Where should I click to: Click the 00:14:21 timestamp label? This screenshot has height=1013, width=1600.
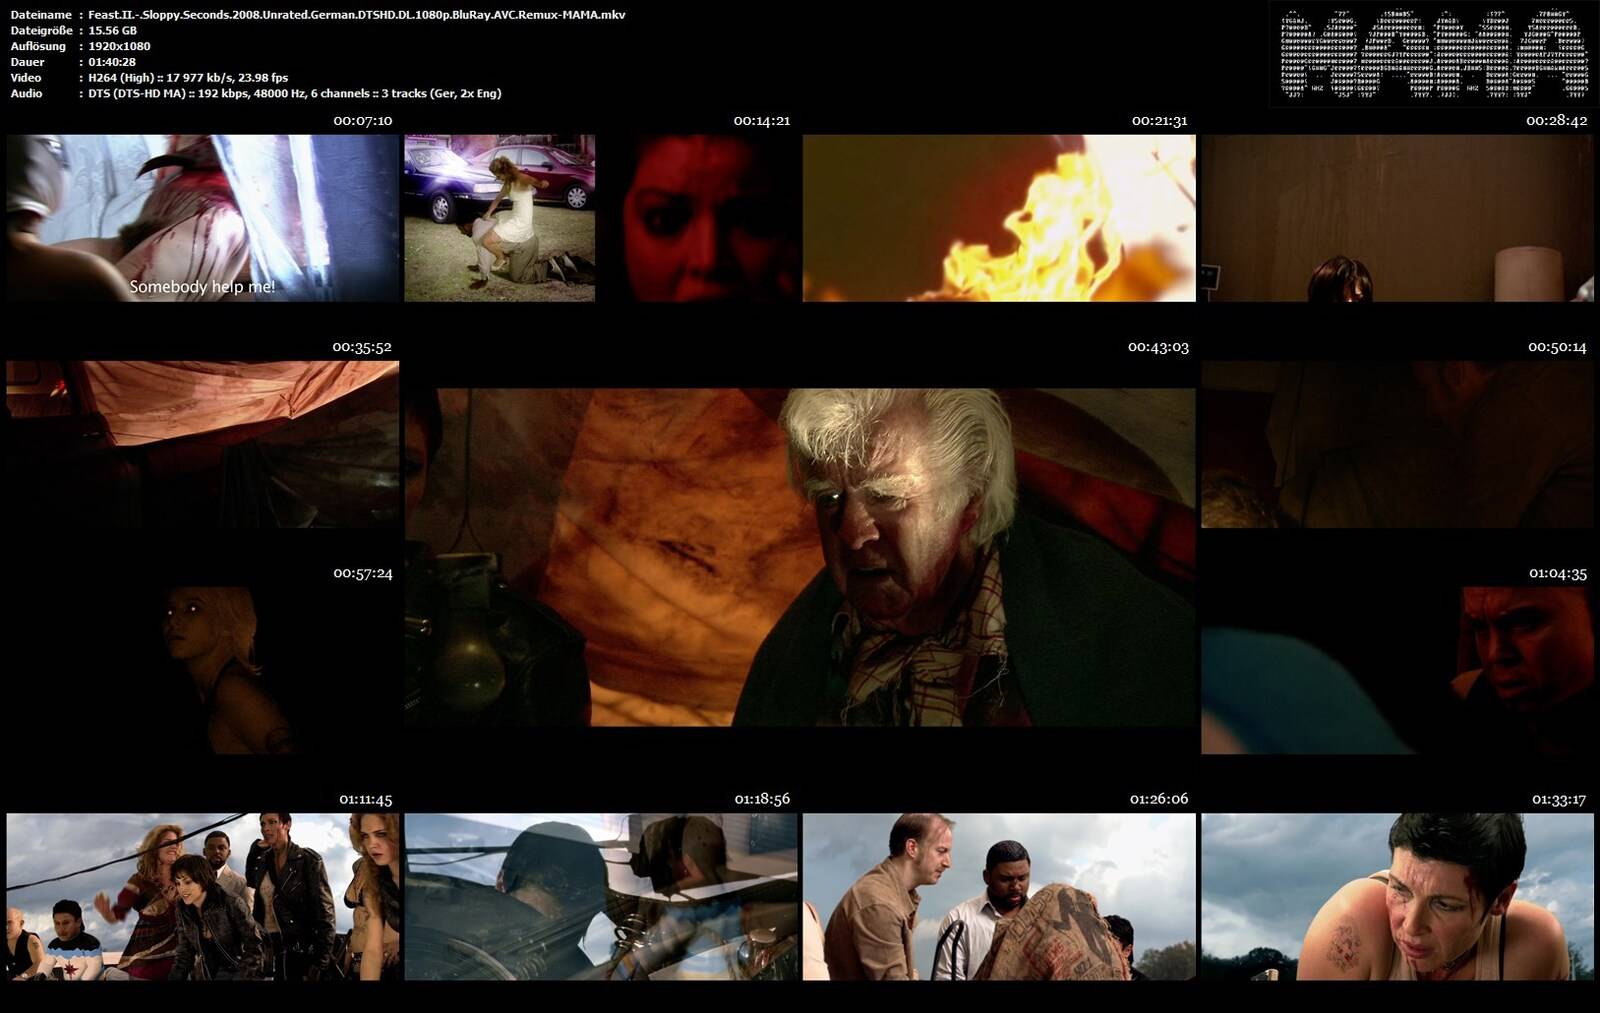click(761, 121)
